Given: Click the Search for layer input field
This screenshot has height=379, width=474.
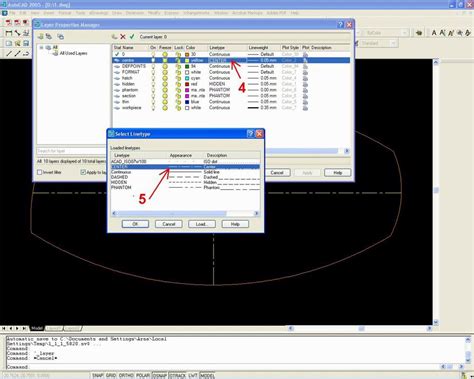Looking at the screenshot, I should pyautogui.click(x=72, y=151).
